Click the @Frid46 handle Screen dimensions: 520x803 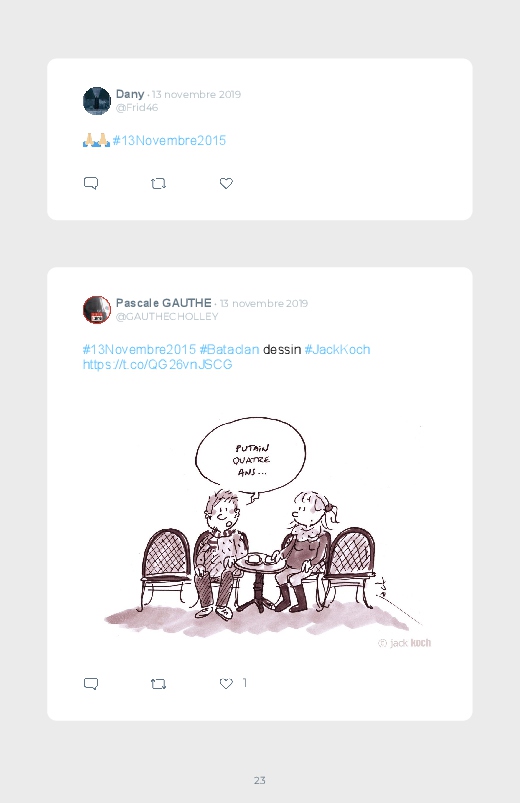click(x=137, y=108)
